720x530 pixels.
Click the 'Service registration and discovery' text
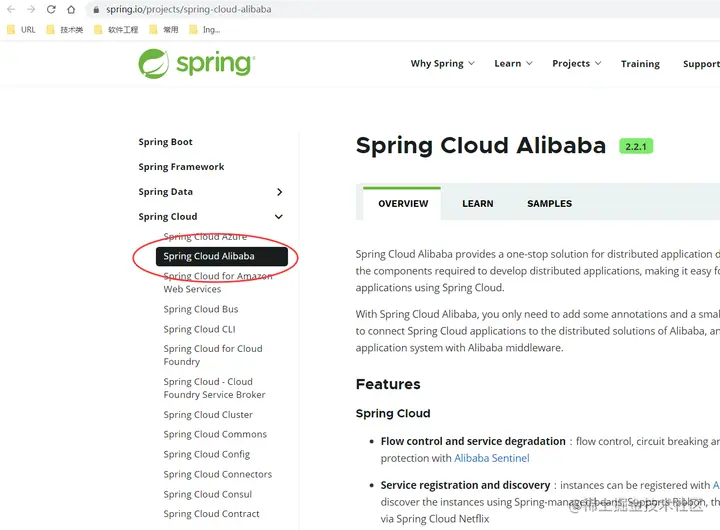click(465, 485)
